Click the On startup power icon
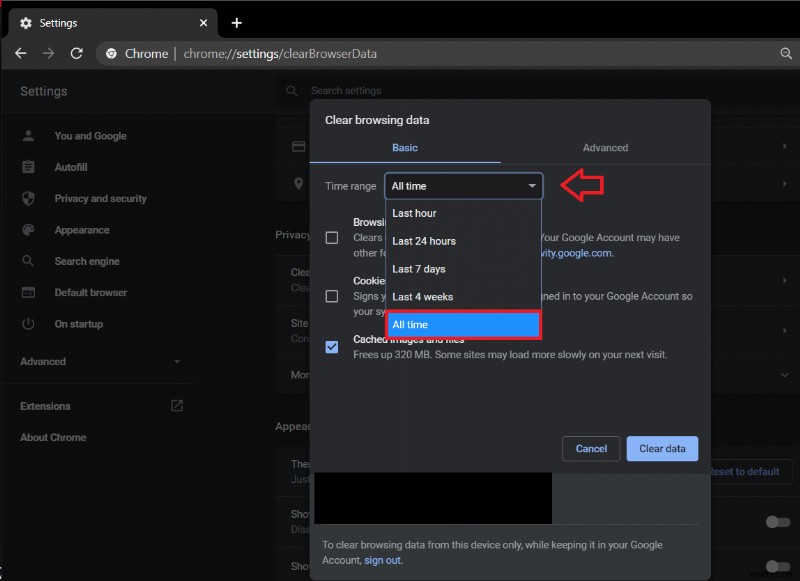Viewport: 800px width, 581px height. (29, 324)
